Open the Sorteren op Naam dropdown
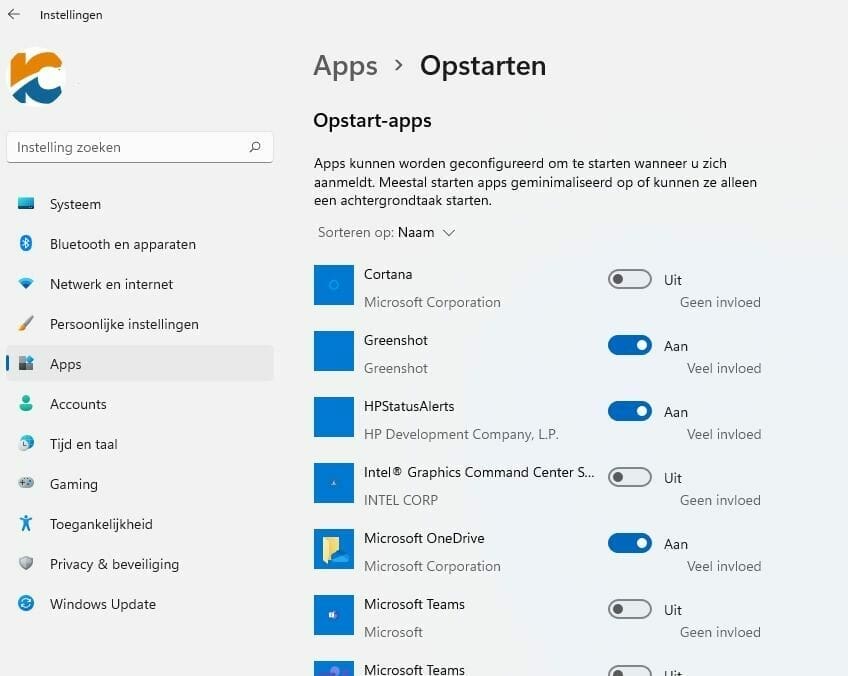 point(387,233)
